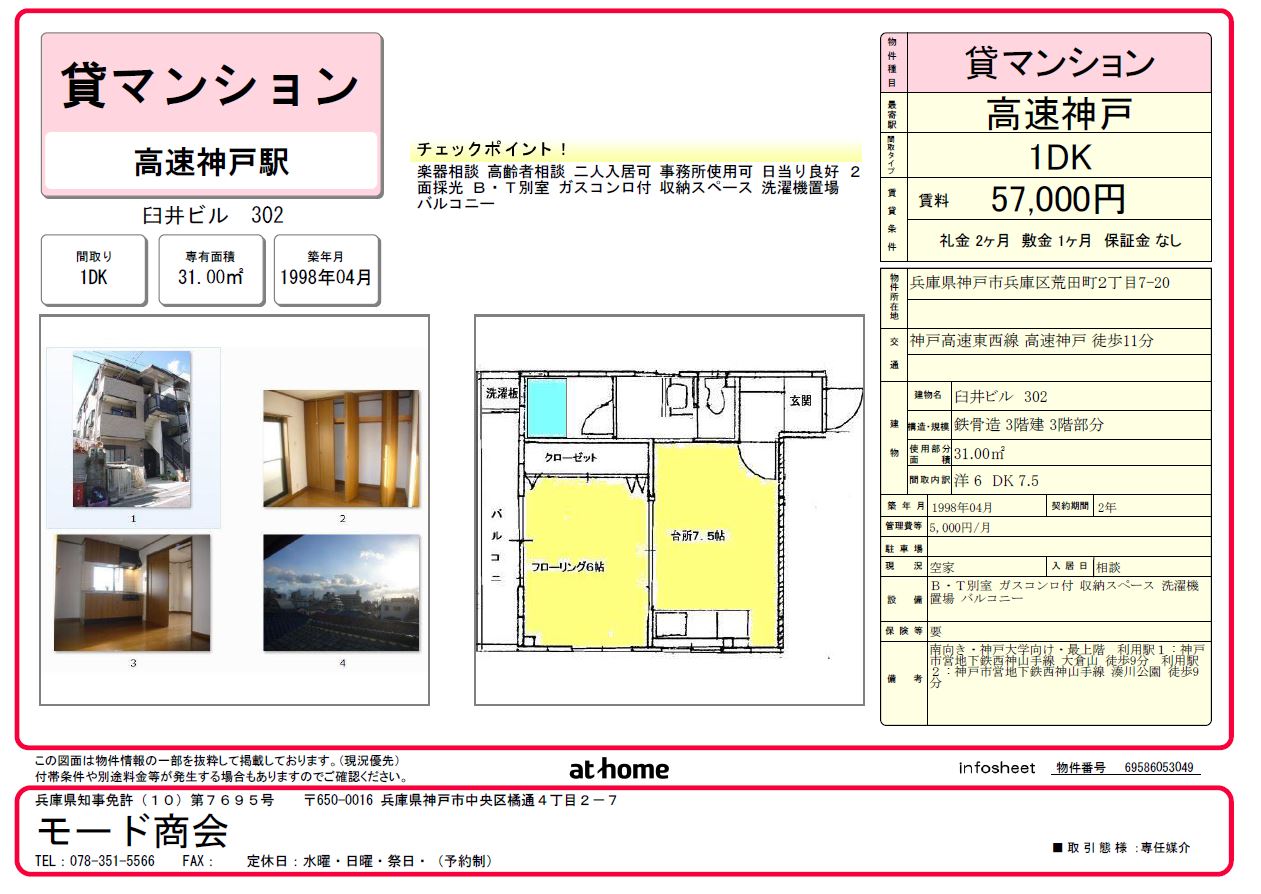Click rent amount 57,000円
The height and width of the screenshot is (894, 1261).
1058,200
